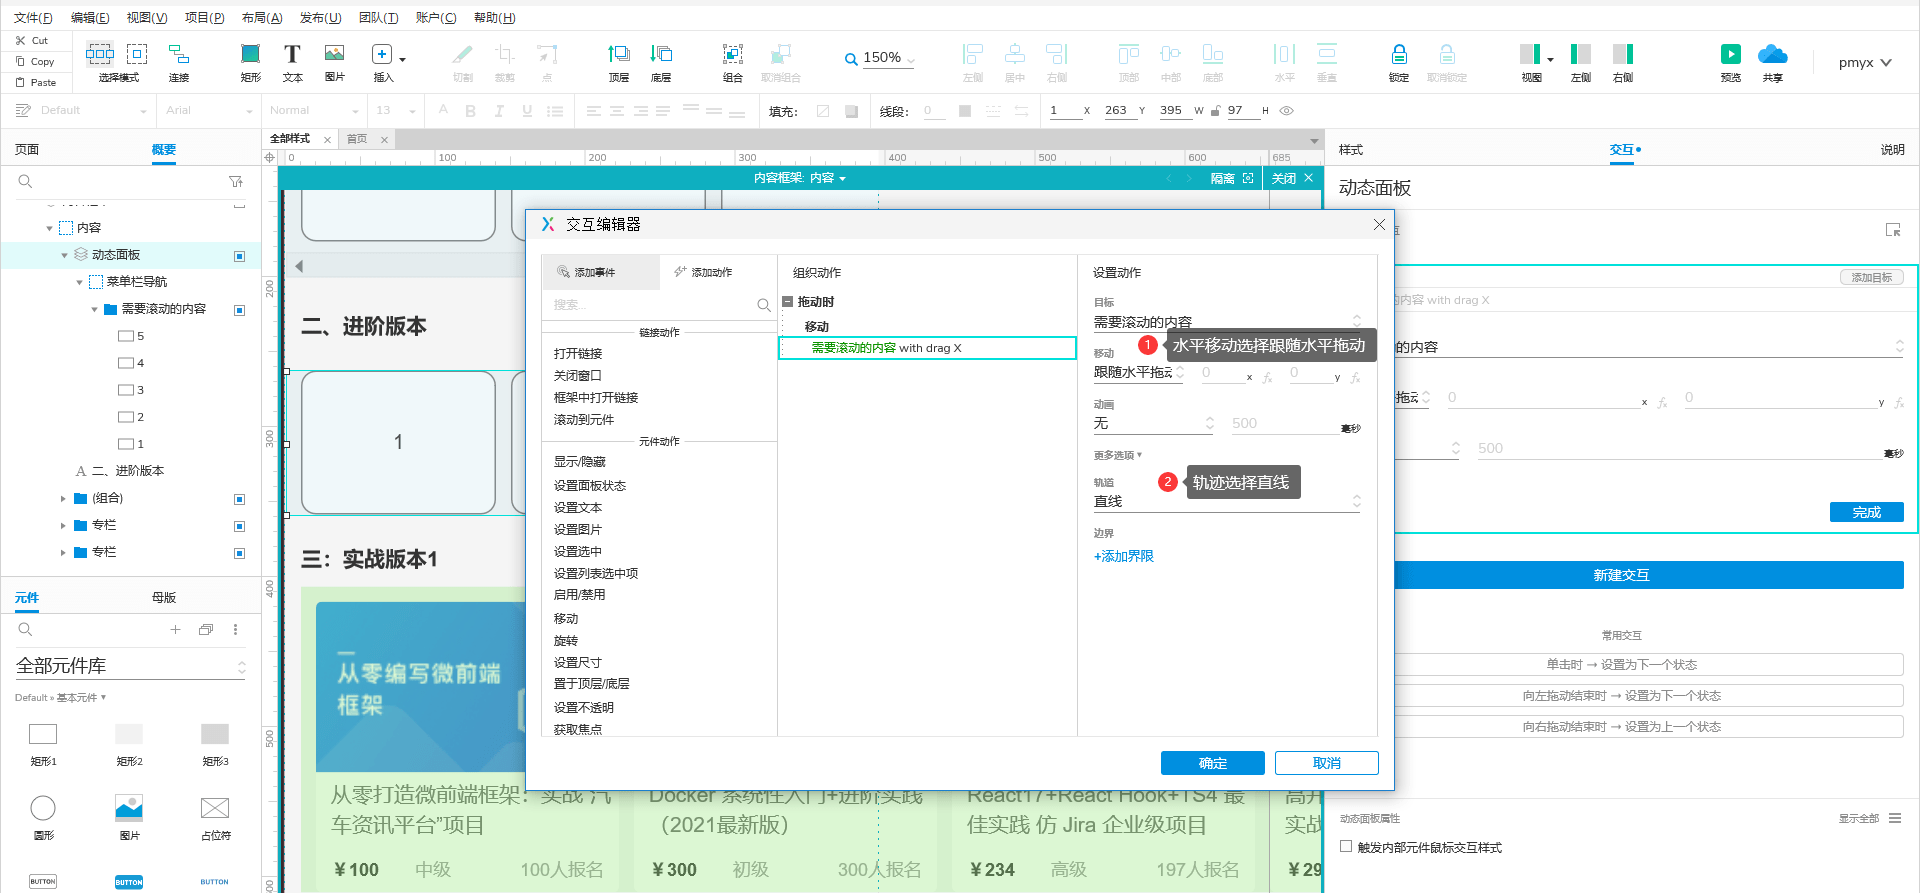The height and width of the screenshot is (893, 1920).
Task: Toggle the widget visibility eye icon
Action: pyautogui.click(x=1287, y=111)
